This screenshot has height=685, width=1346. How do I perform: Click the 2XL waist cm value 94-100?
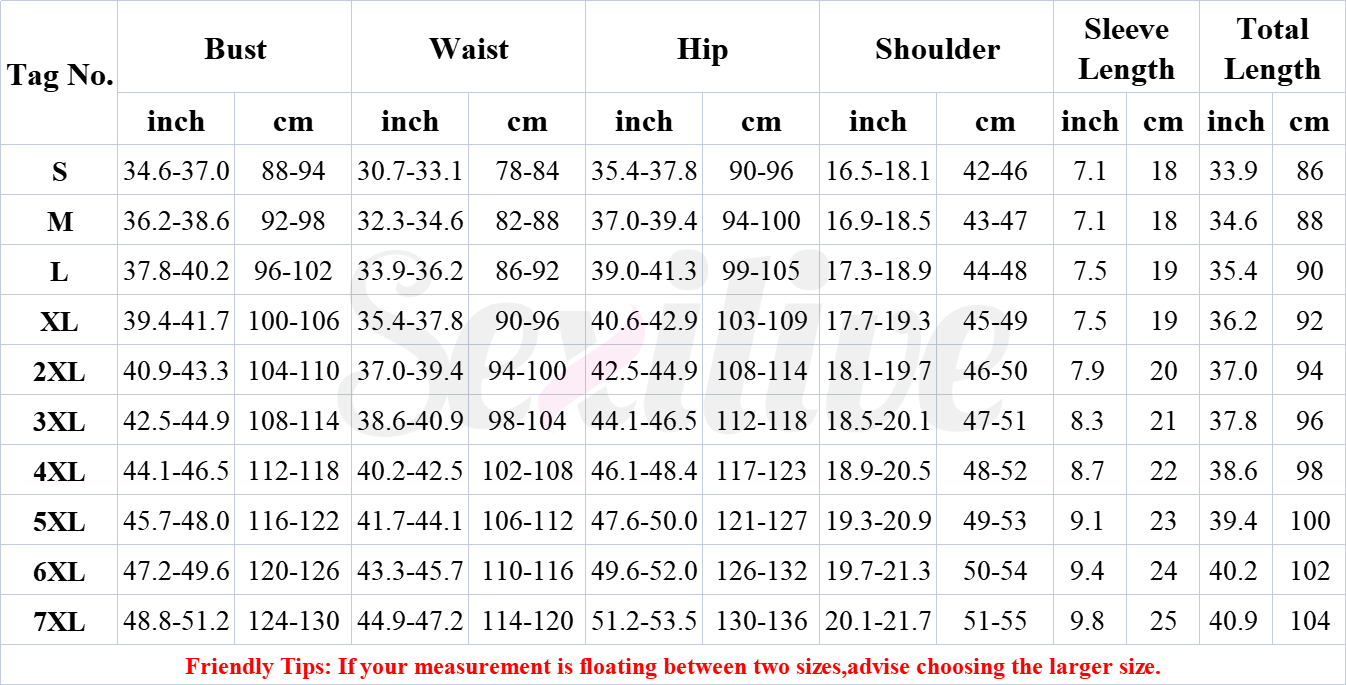click(527, 371)
